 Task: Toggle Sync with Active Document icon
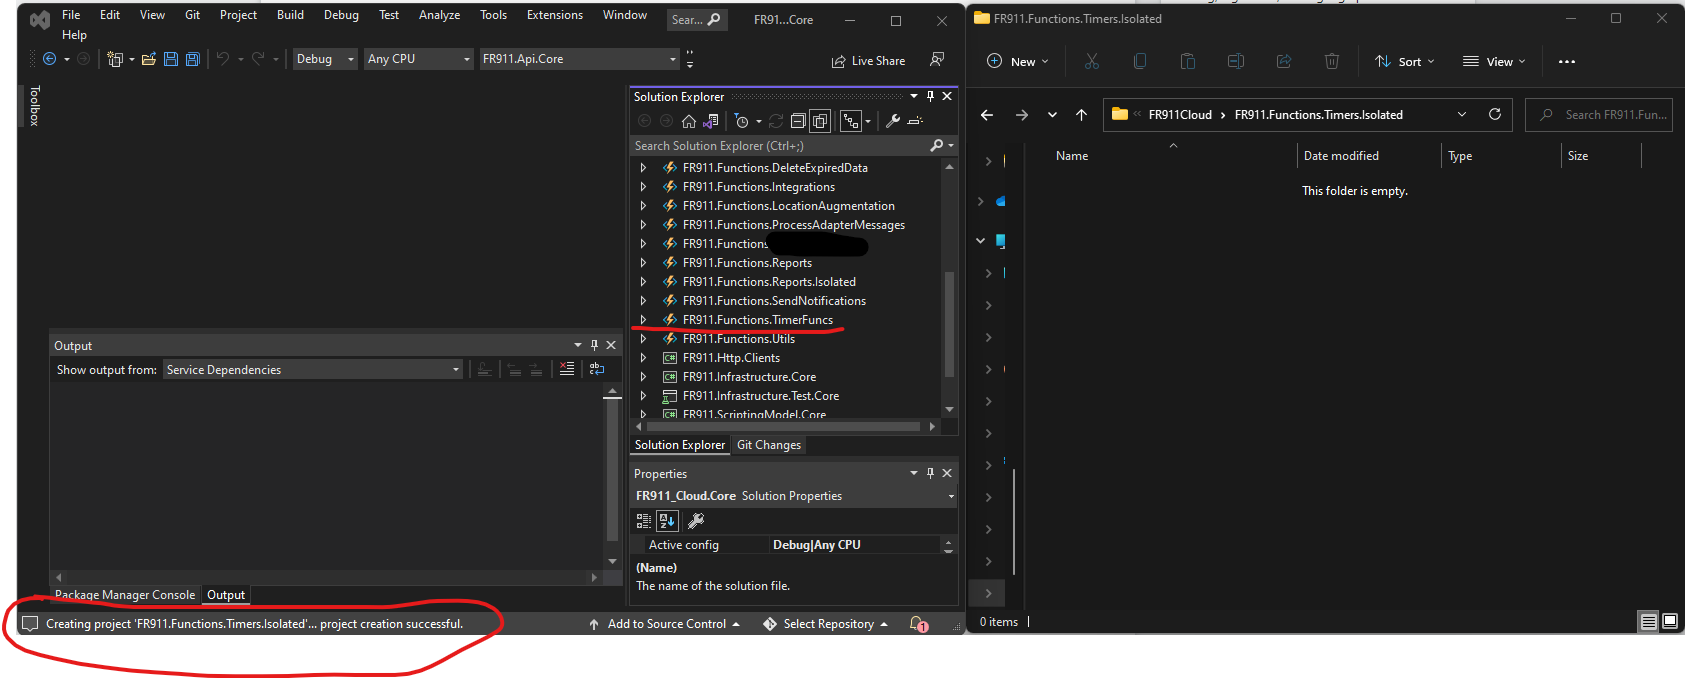point(776,121)
